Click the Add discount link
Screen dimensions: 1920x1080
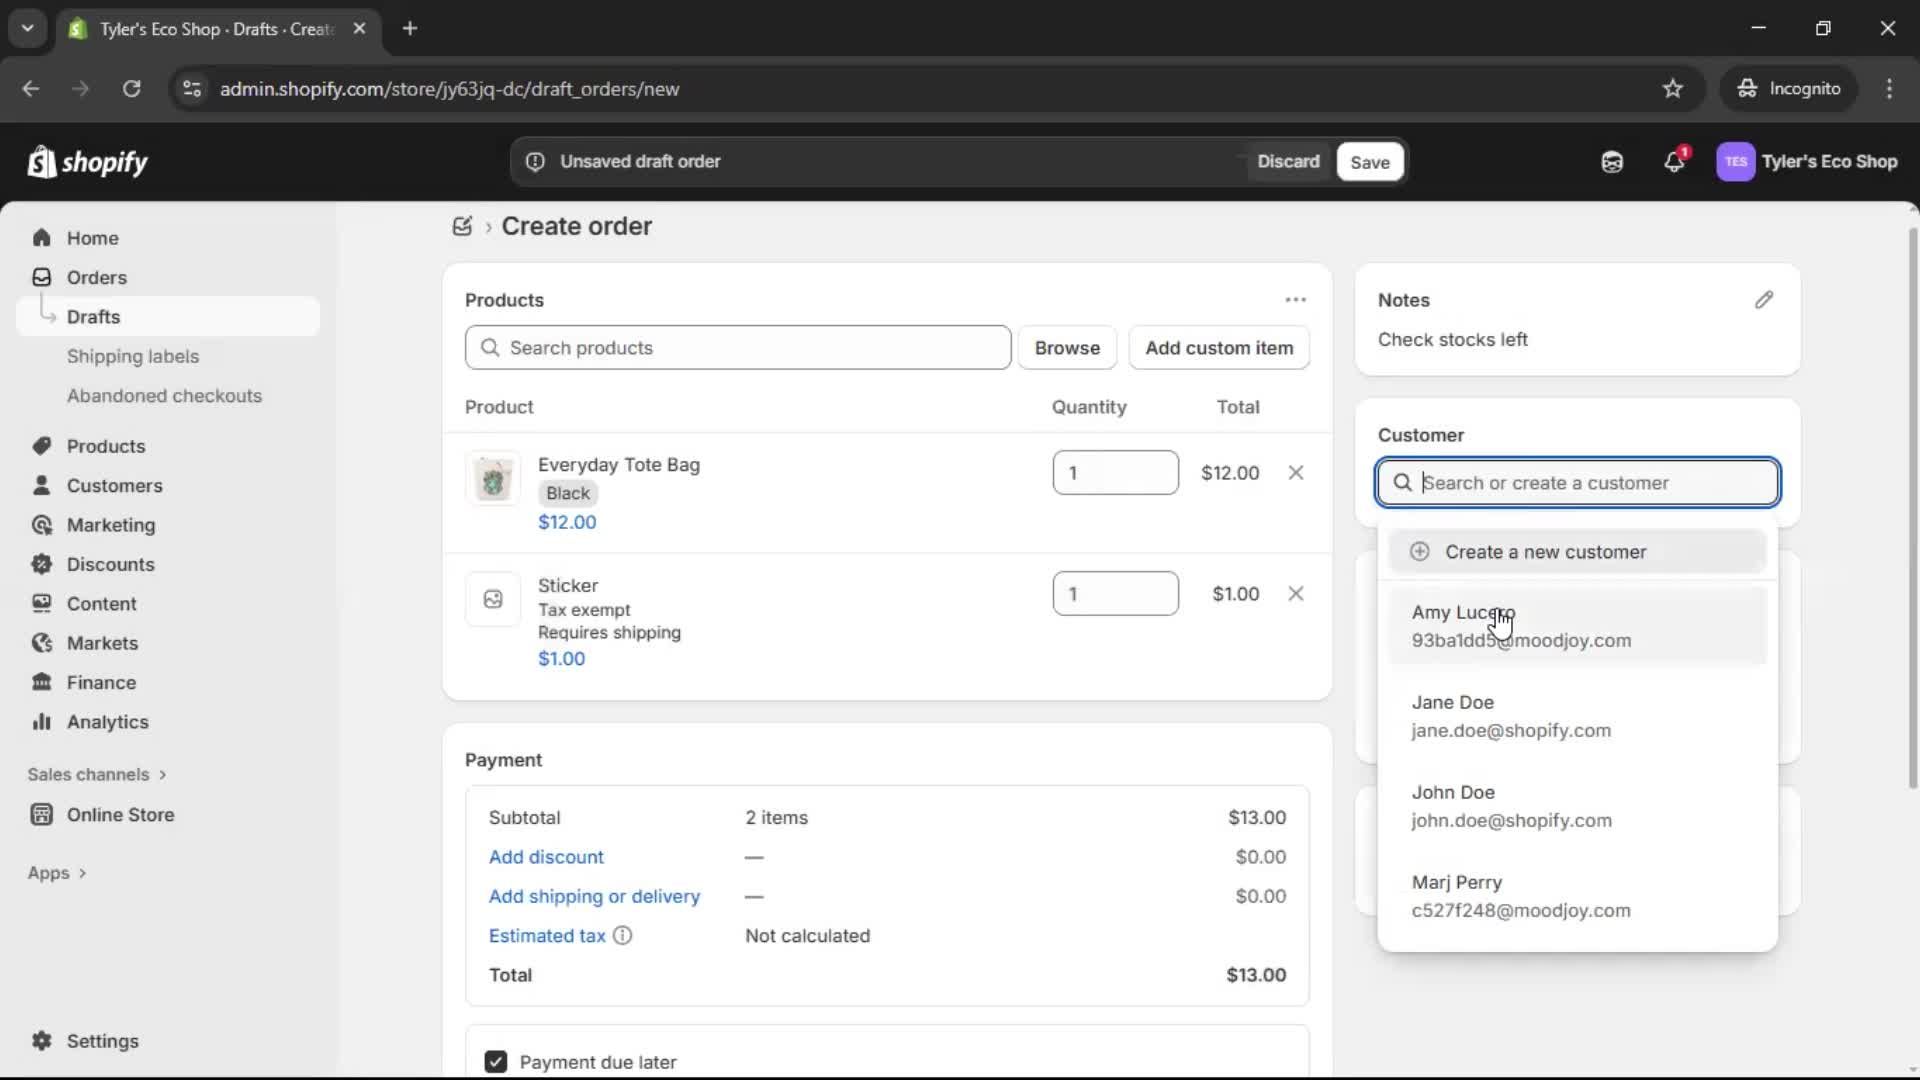[546, 856]
